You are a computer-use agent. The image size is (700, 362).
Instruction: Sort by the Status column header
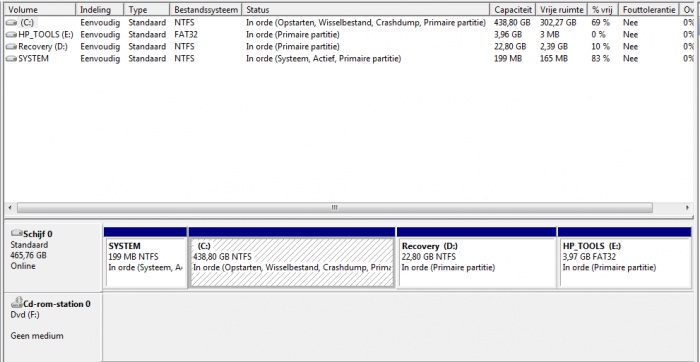366,9
